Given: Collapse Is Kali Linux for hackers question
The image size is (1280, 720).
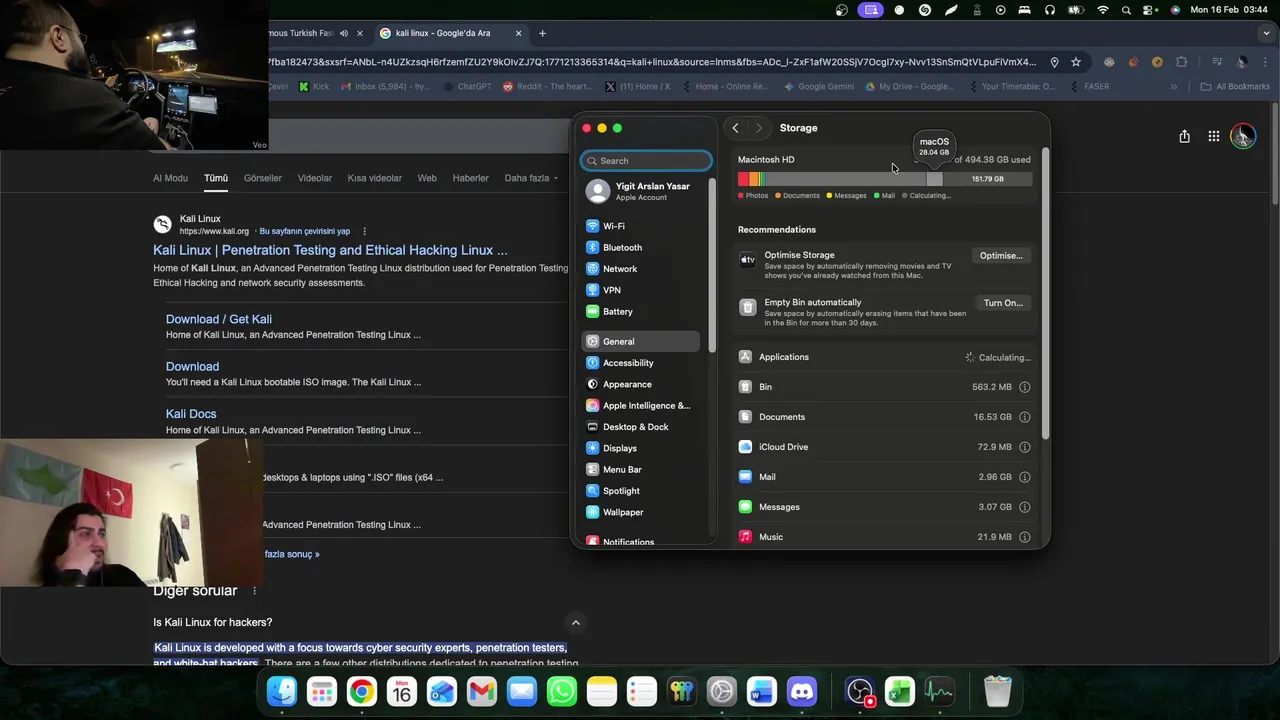Looking at the screenshot, I should 575,623.
